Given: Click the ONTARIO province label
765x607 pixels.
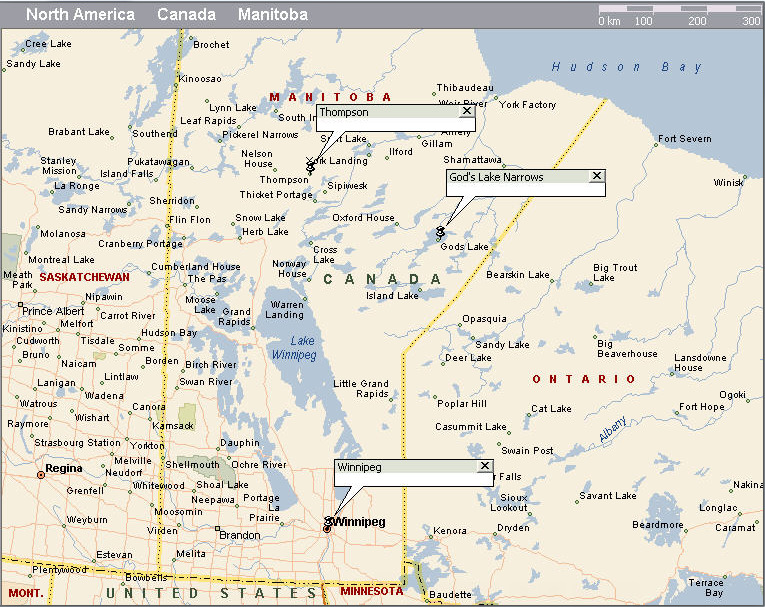Looking at the screenshot, I should 583,379.
